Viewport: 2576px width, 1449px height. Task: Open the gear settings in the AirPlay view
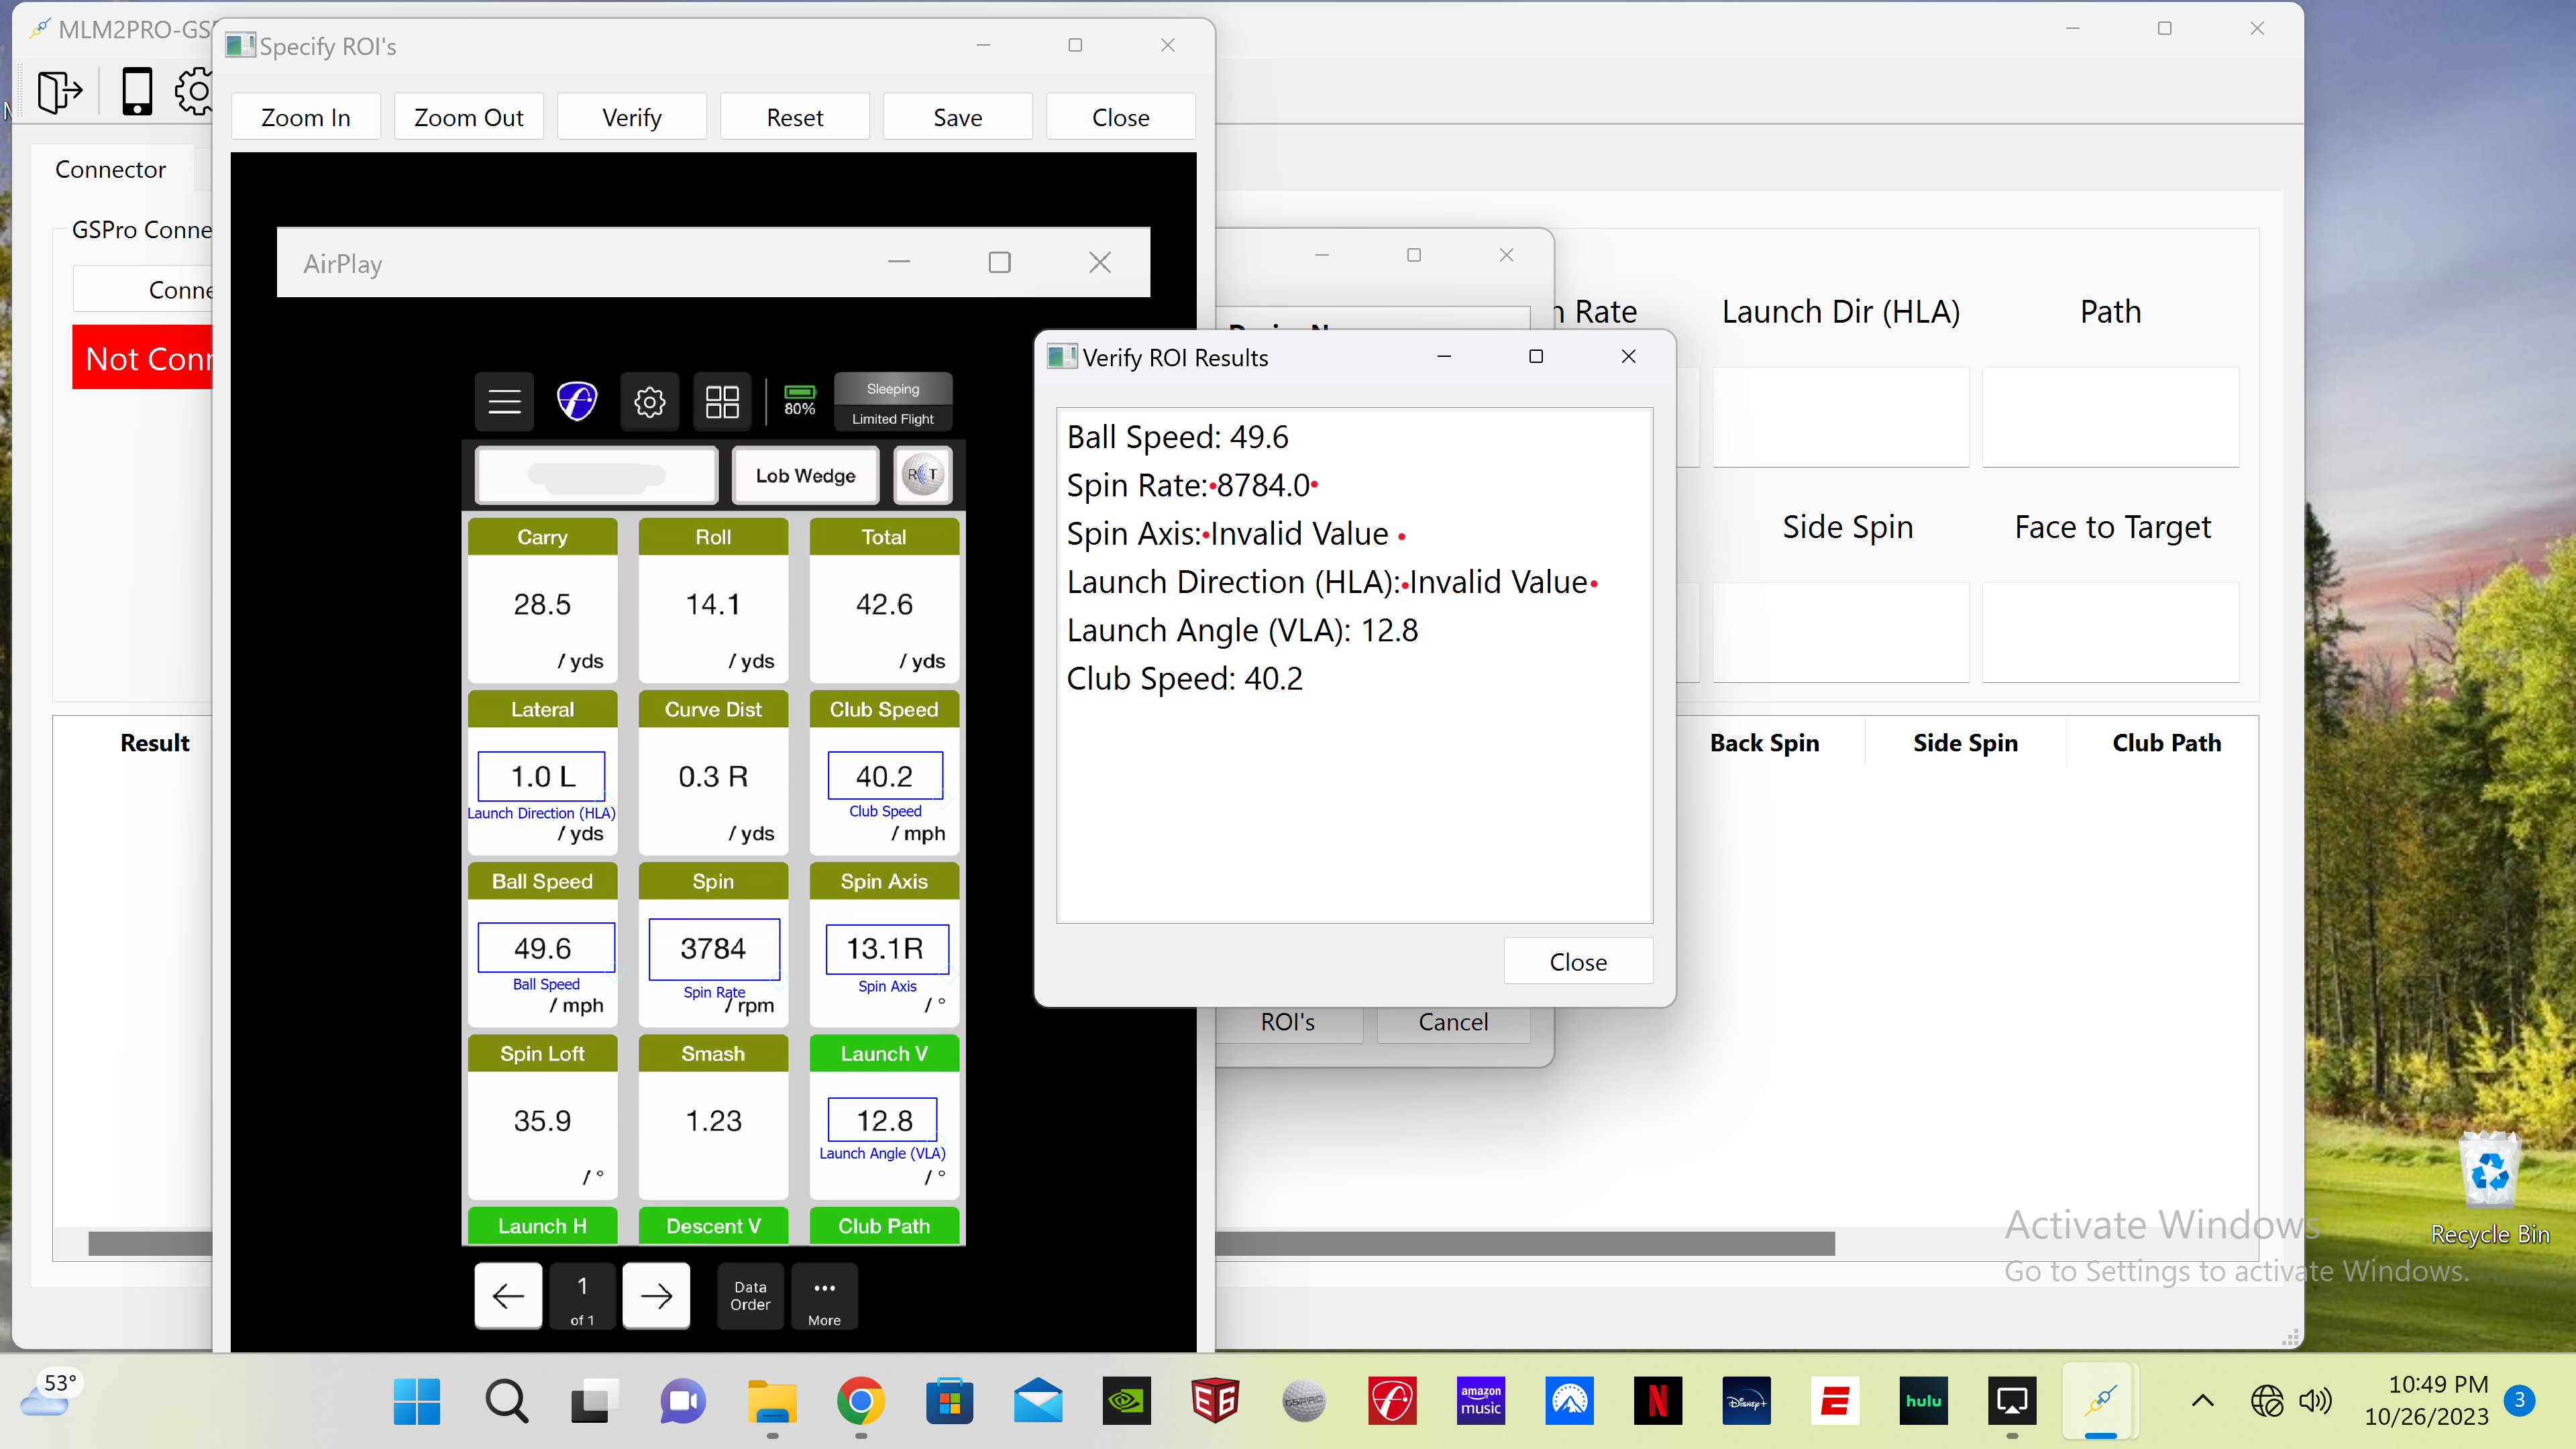click(649, 402)
